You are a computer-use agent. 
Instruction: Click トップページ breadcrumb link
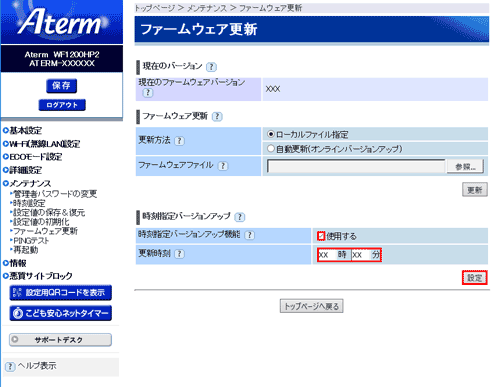pyautogui.click(x=155, y=8)
